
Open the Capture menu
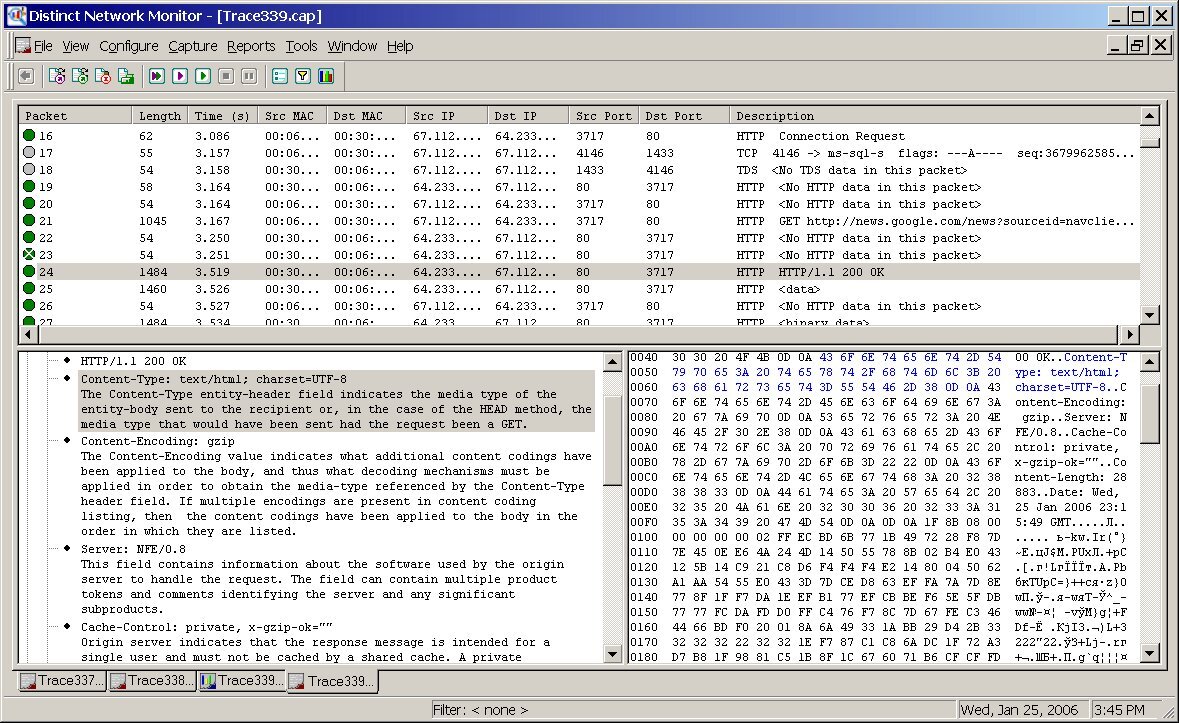192,46
